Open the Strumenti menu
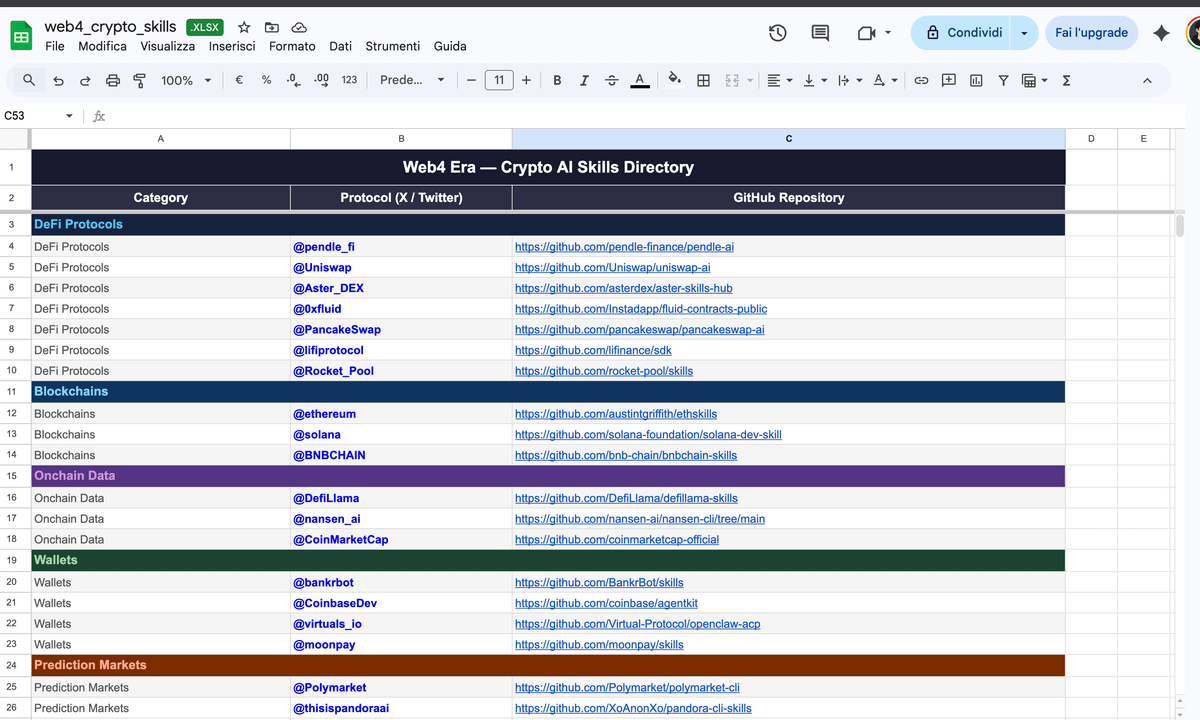1200x720 pixels. click(x=393, y=46)
